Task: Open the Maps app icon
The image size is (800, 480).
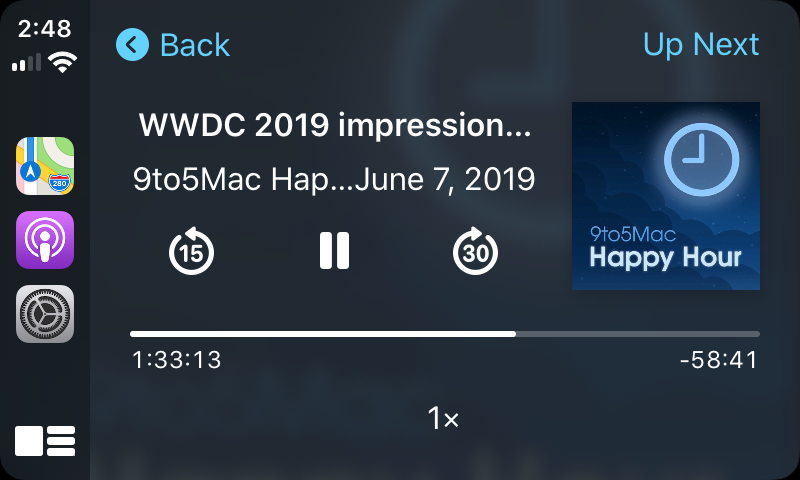Action: [45, 166]
